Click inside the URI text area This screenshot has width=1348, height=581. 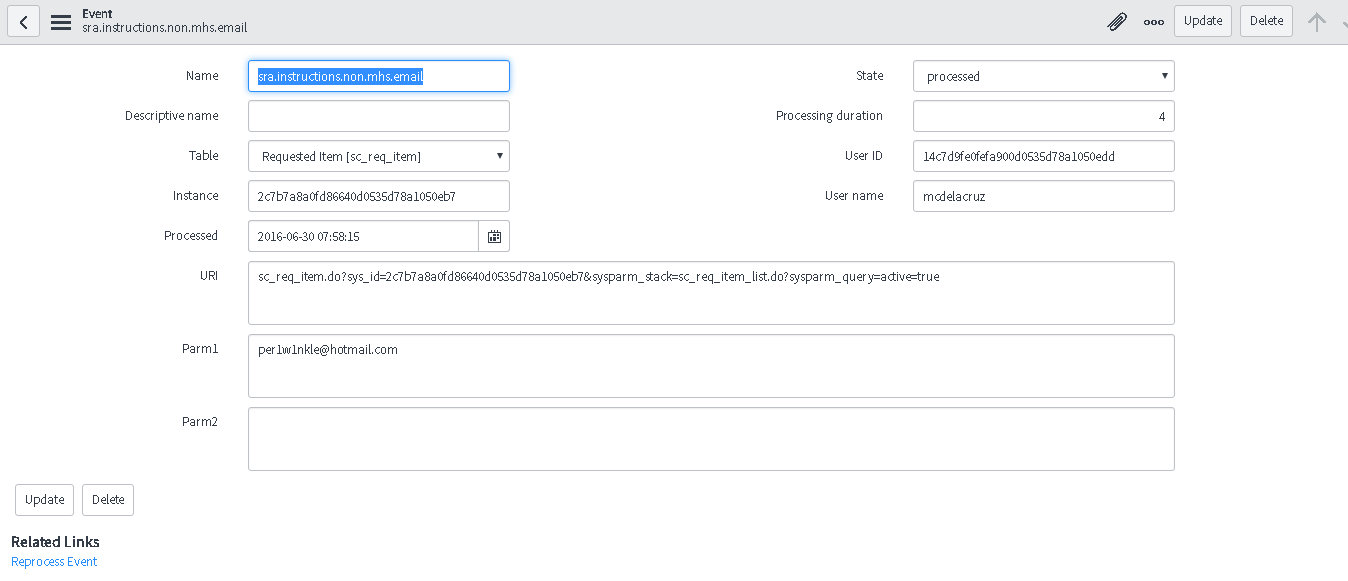(x=711, y=293)
